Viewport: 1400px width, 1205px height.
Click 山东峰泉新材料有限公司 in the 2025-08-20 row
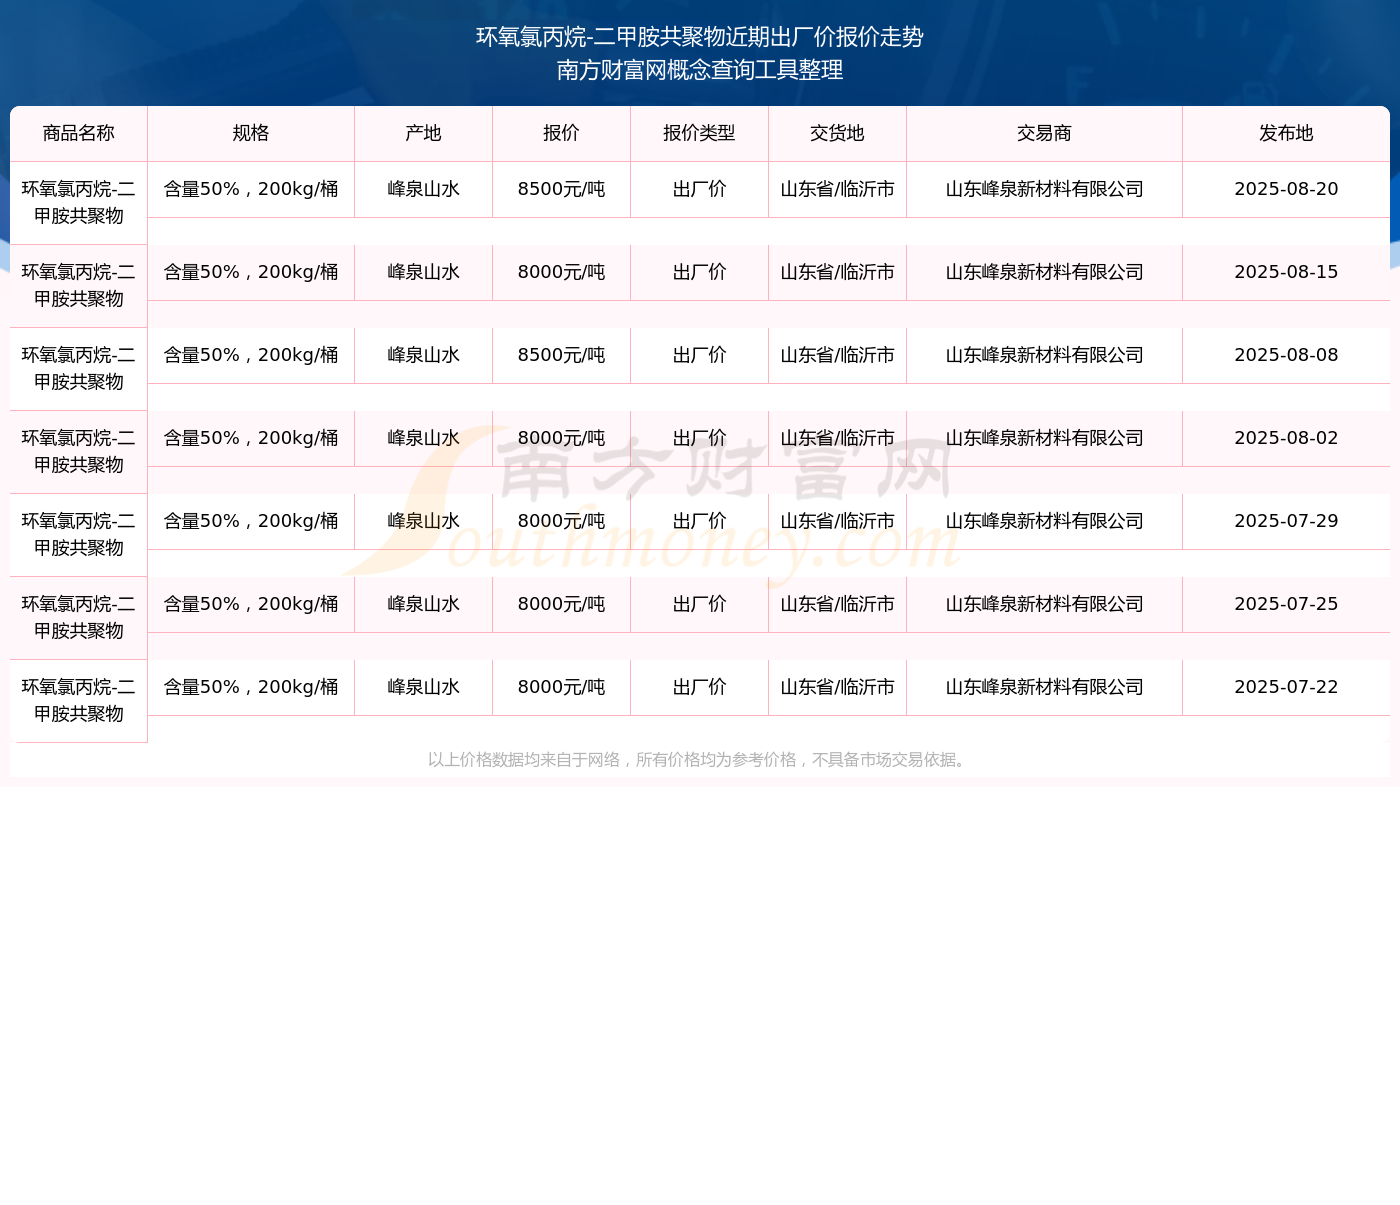(x=1045, y=190)
